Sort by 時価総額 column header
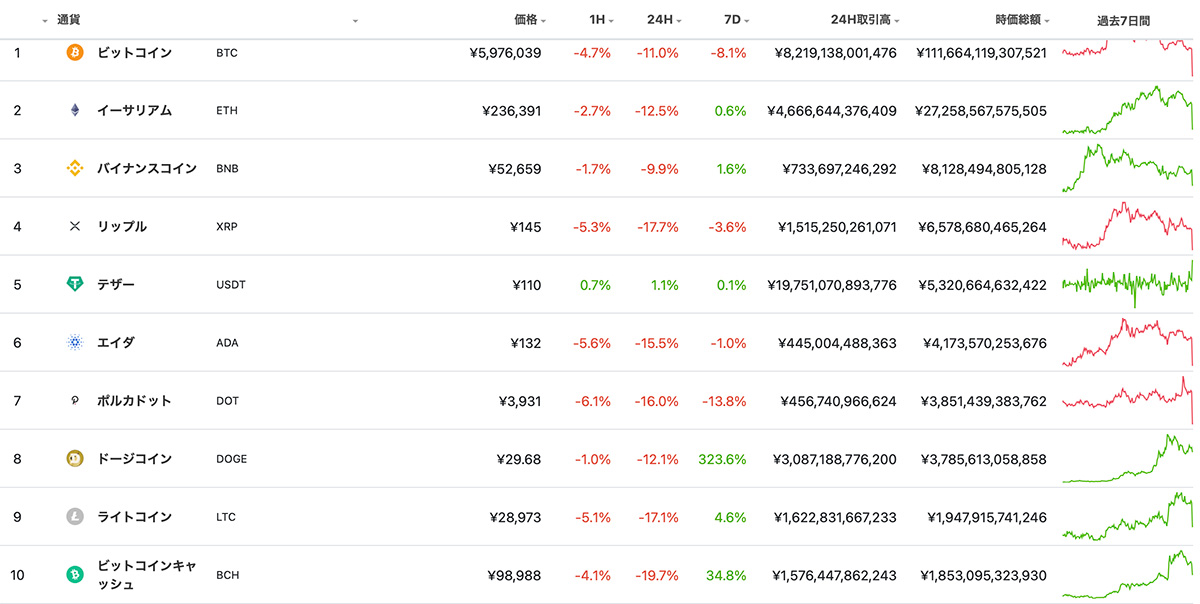This screenshot has height=604, width=1200. point(1023,20)
